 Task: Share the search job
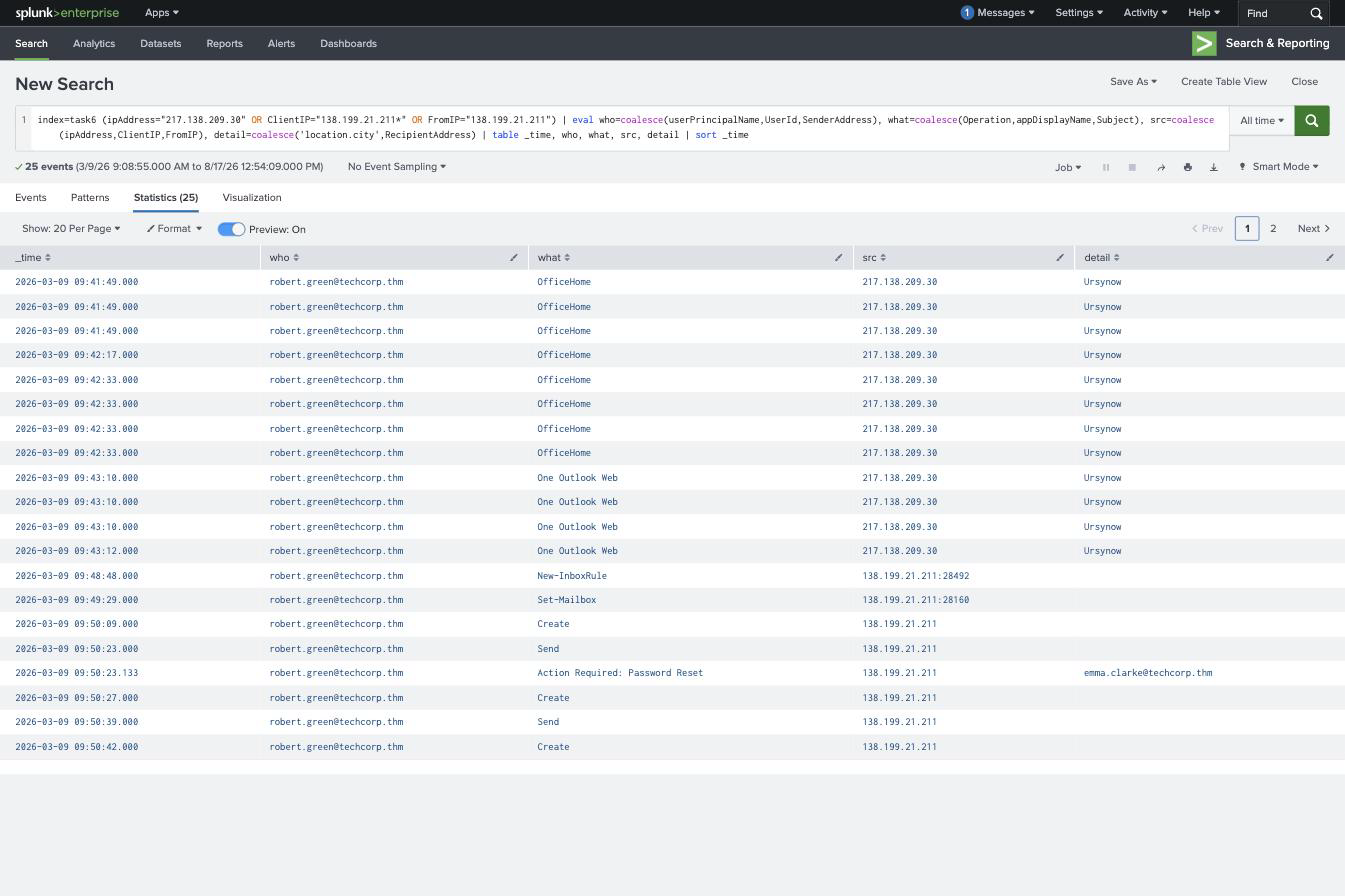(1161, 167)
